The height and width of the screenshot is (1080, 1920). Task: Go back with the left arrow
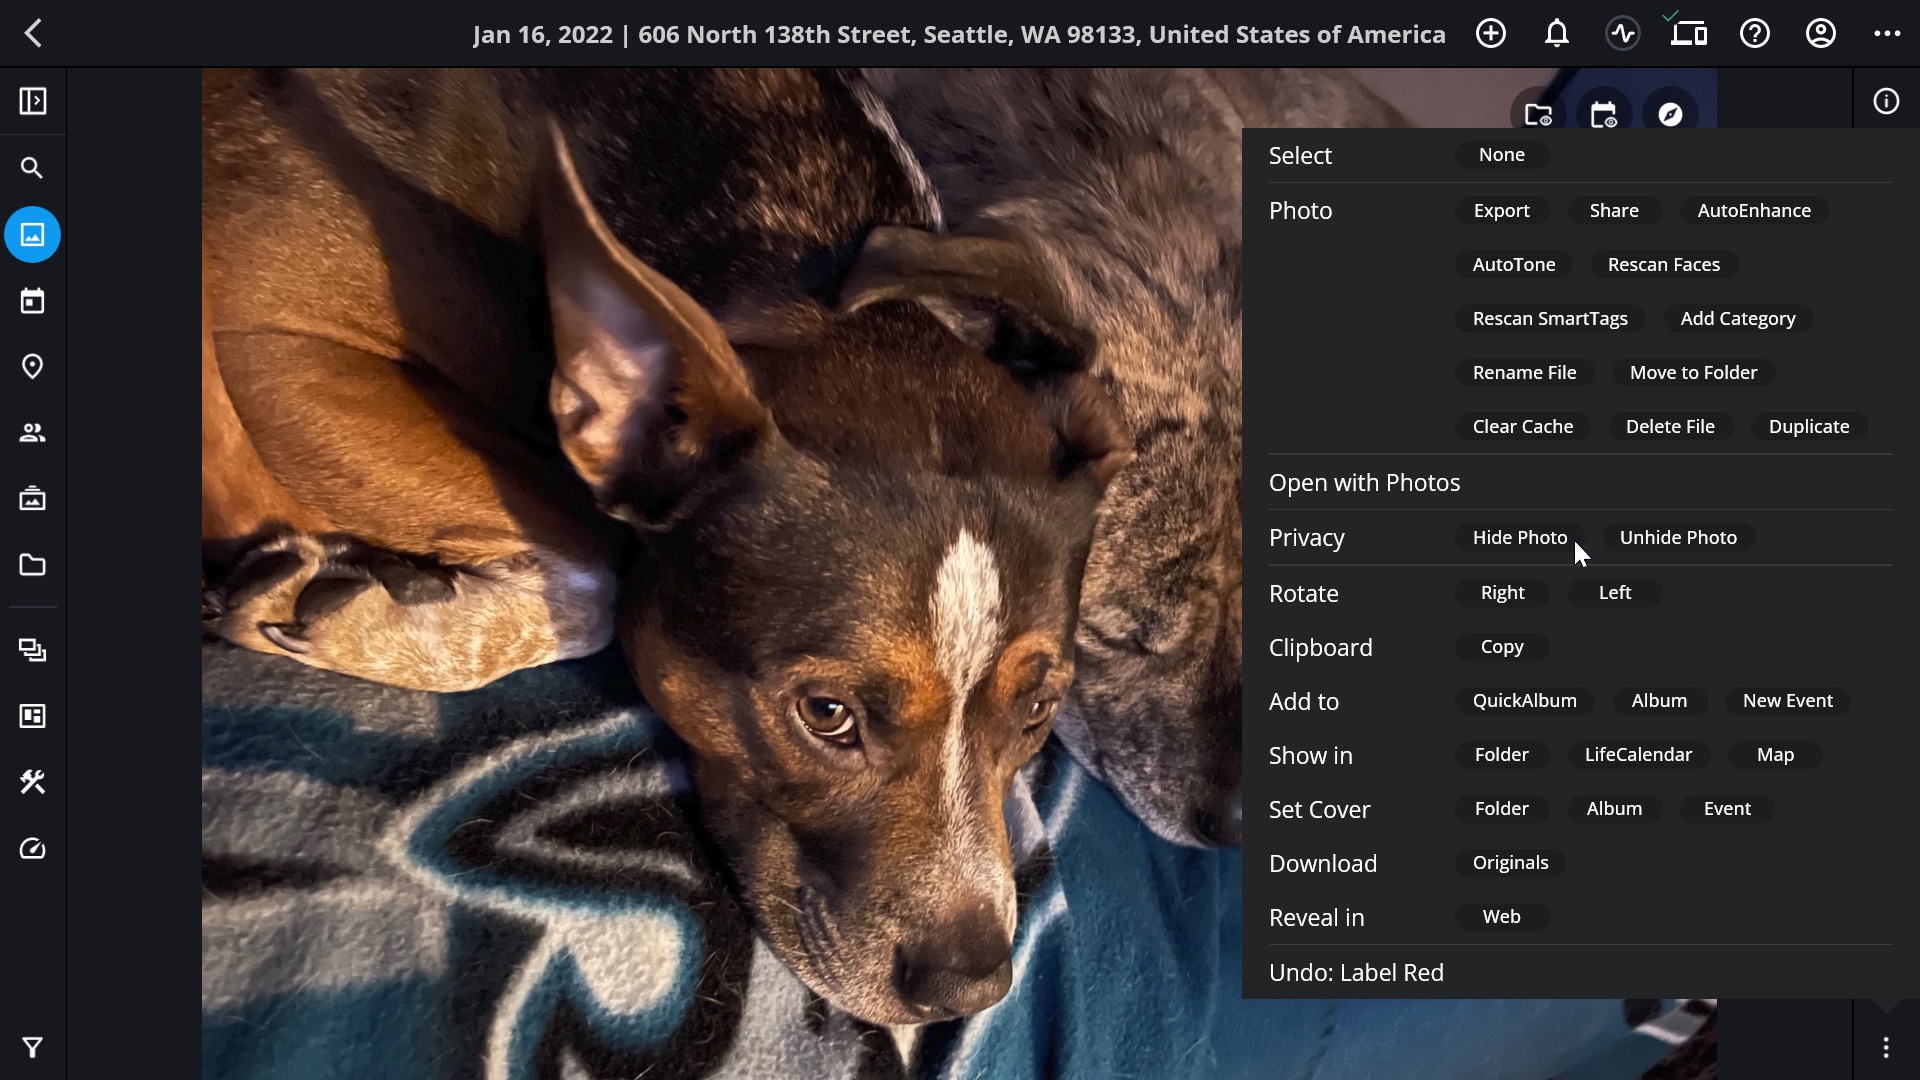click(33, 34)
